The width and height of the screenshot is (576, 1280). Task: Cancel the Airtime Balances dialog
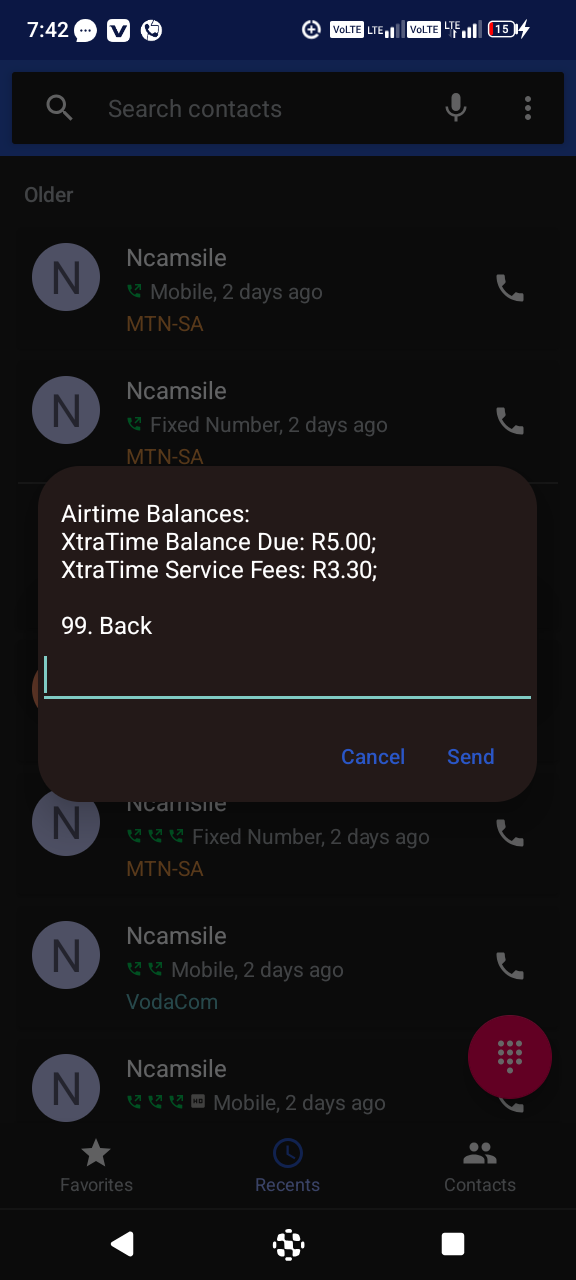tap(373, 757)
